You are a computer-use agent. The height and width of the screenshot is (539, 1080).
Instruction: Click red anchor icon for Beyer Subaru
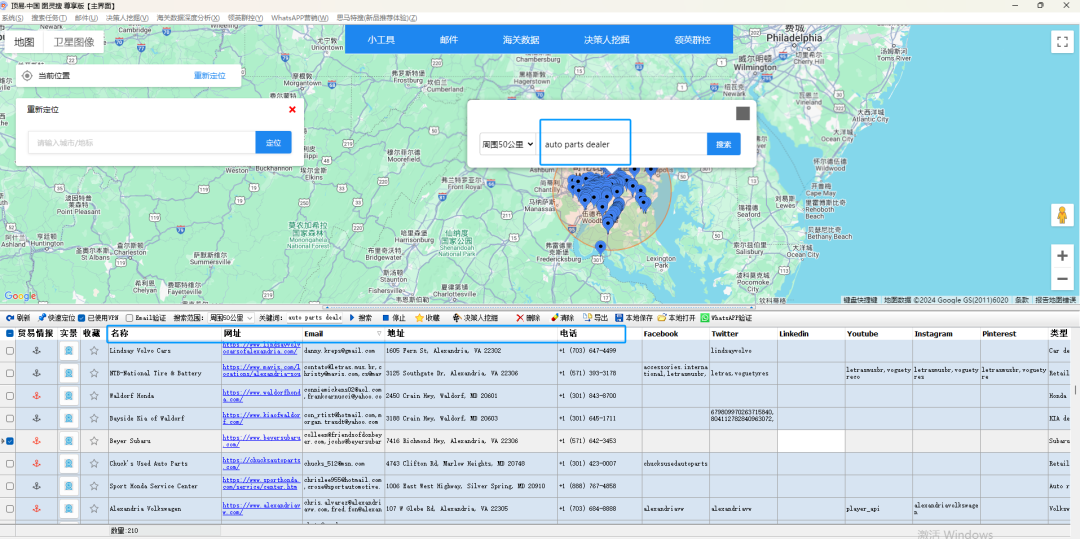(38, 441)
